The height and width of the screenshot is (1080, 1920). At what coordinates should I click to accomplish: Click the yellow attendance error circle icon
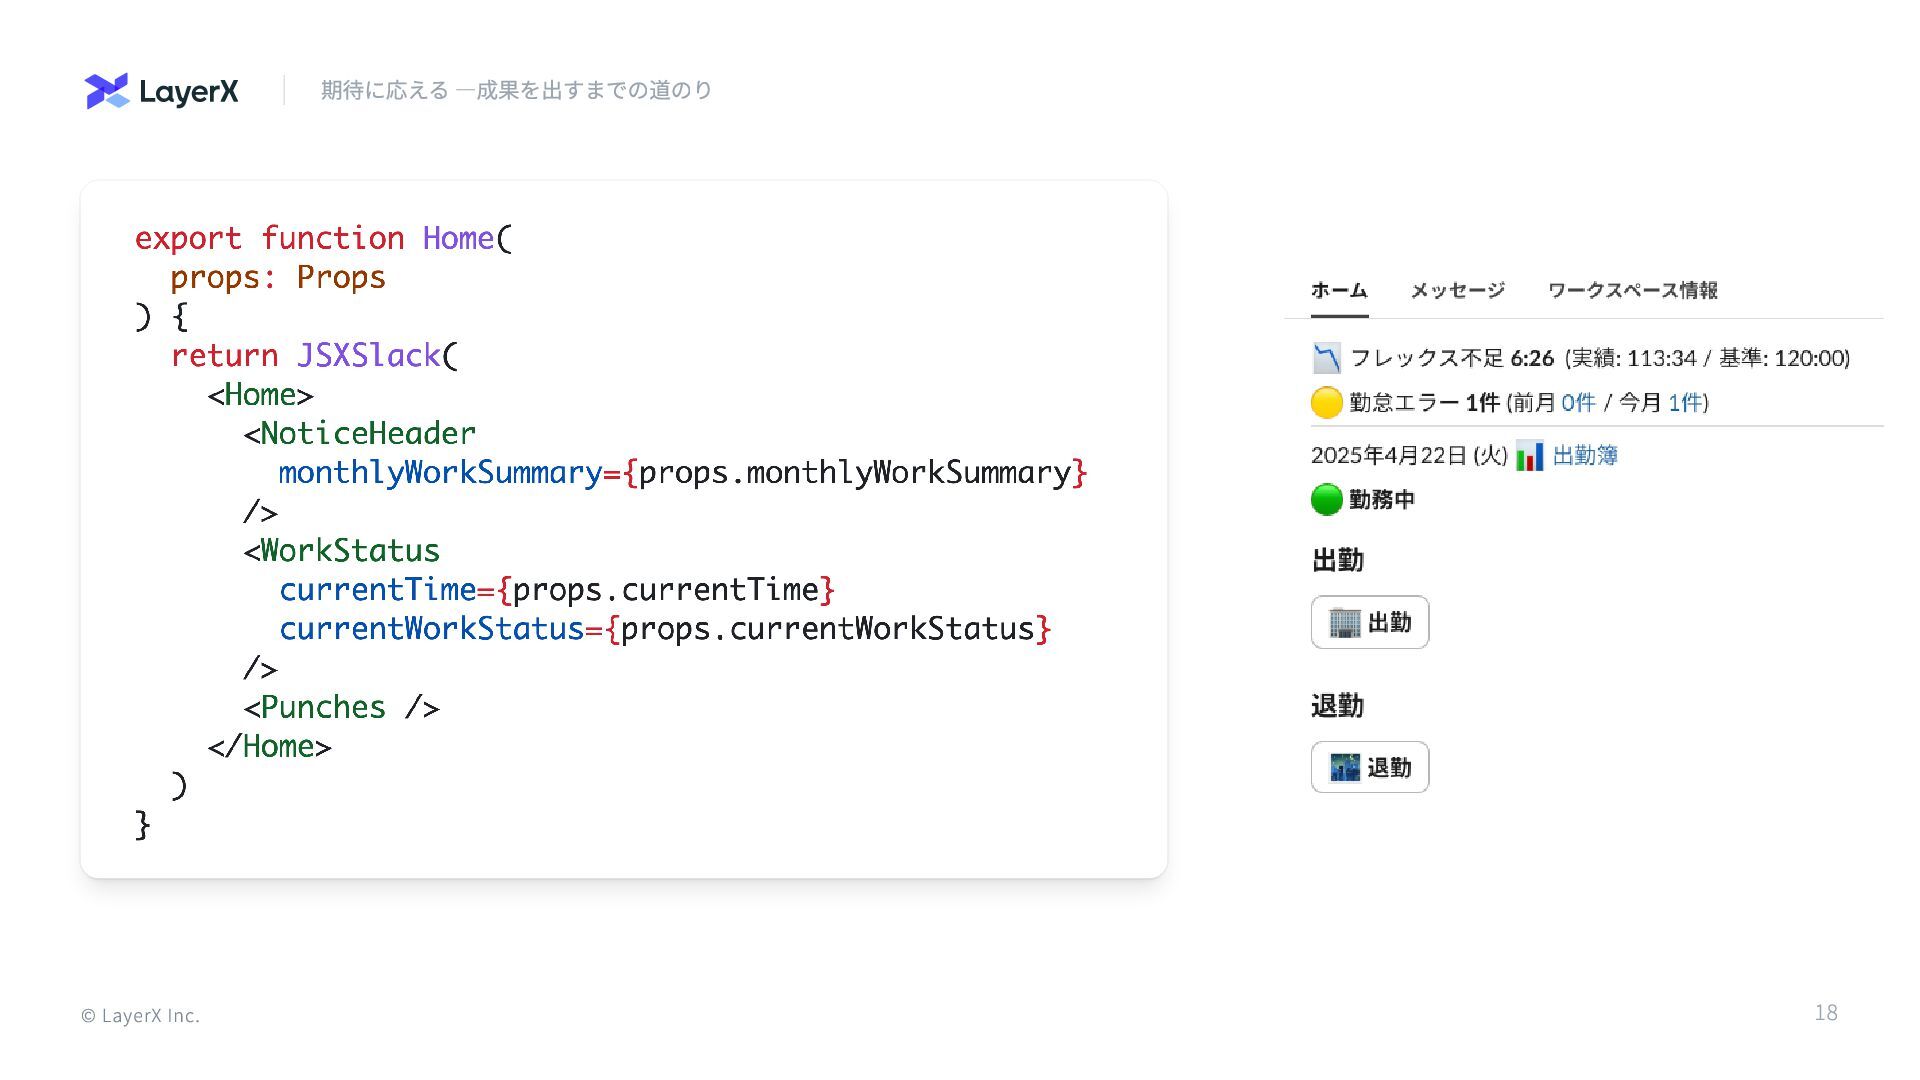tap(1326, 403)
